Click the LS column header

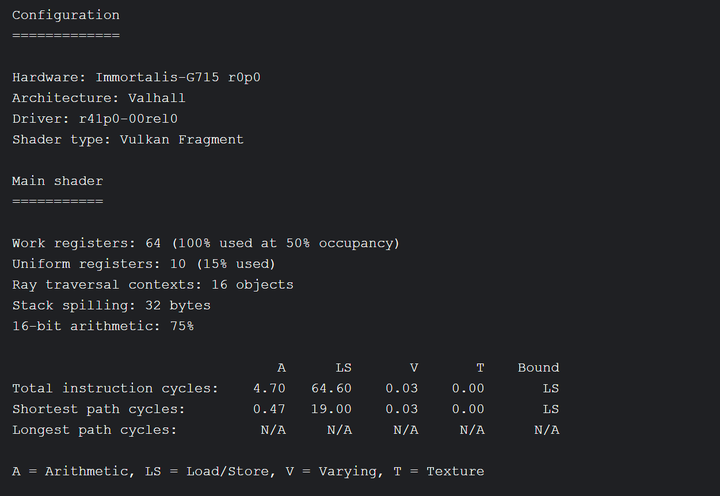click(343, 368)
